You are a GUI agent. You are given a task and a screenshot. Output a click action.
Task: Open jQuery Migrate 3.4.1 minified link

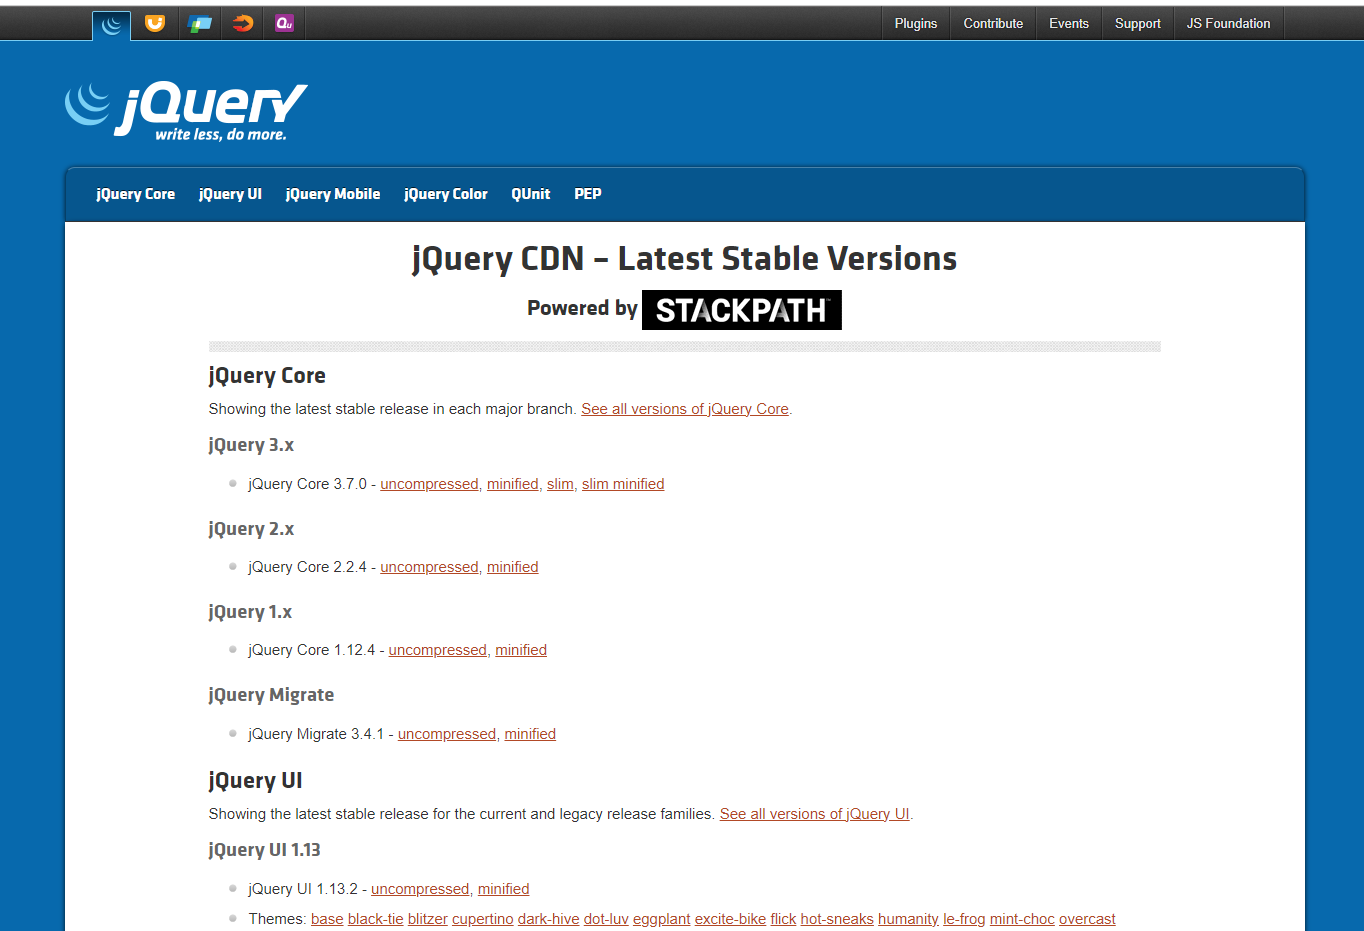coord(530,734)
